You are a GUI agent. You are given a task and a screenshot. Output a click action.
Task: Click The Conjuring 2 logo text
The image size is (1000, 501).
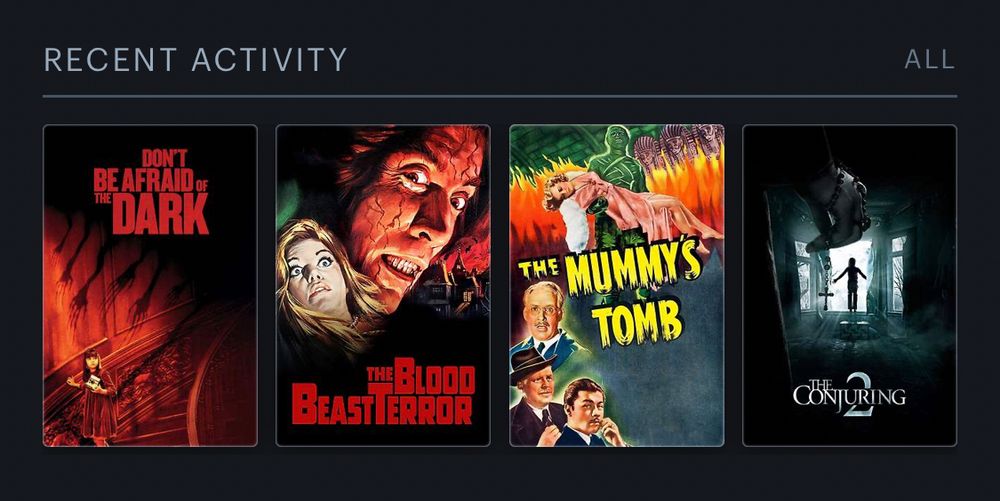coord(849,396)
